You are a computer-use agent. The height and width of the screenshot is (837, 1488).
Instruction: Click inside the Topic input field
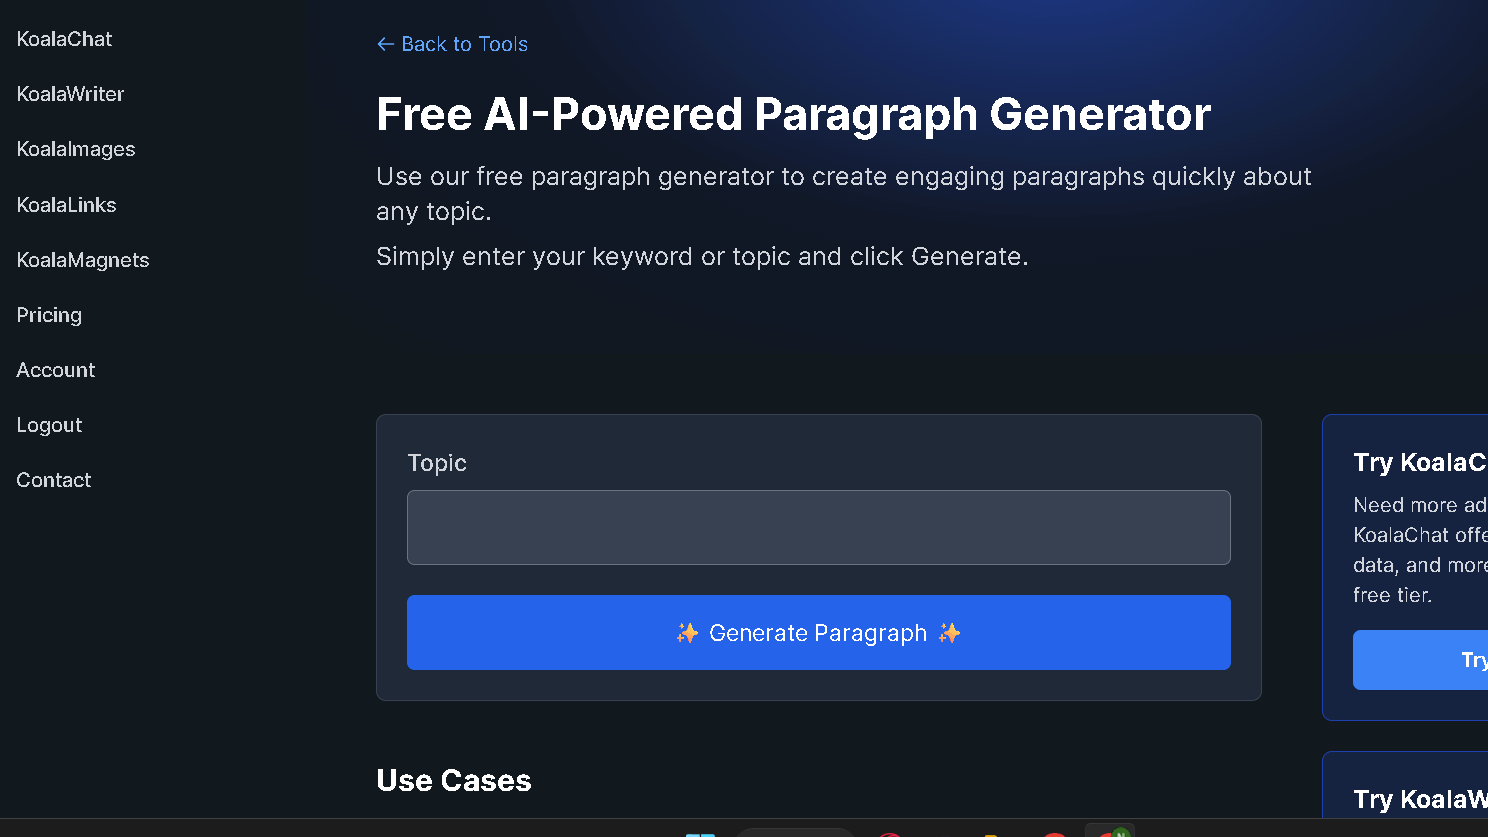(818, 527)
